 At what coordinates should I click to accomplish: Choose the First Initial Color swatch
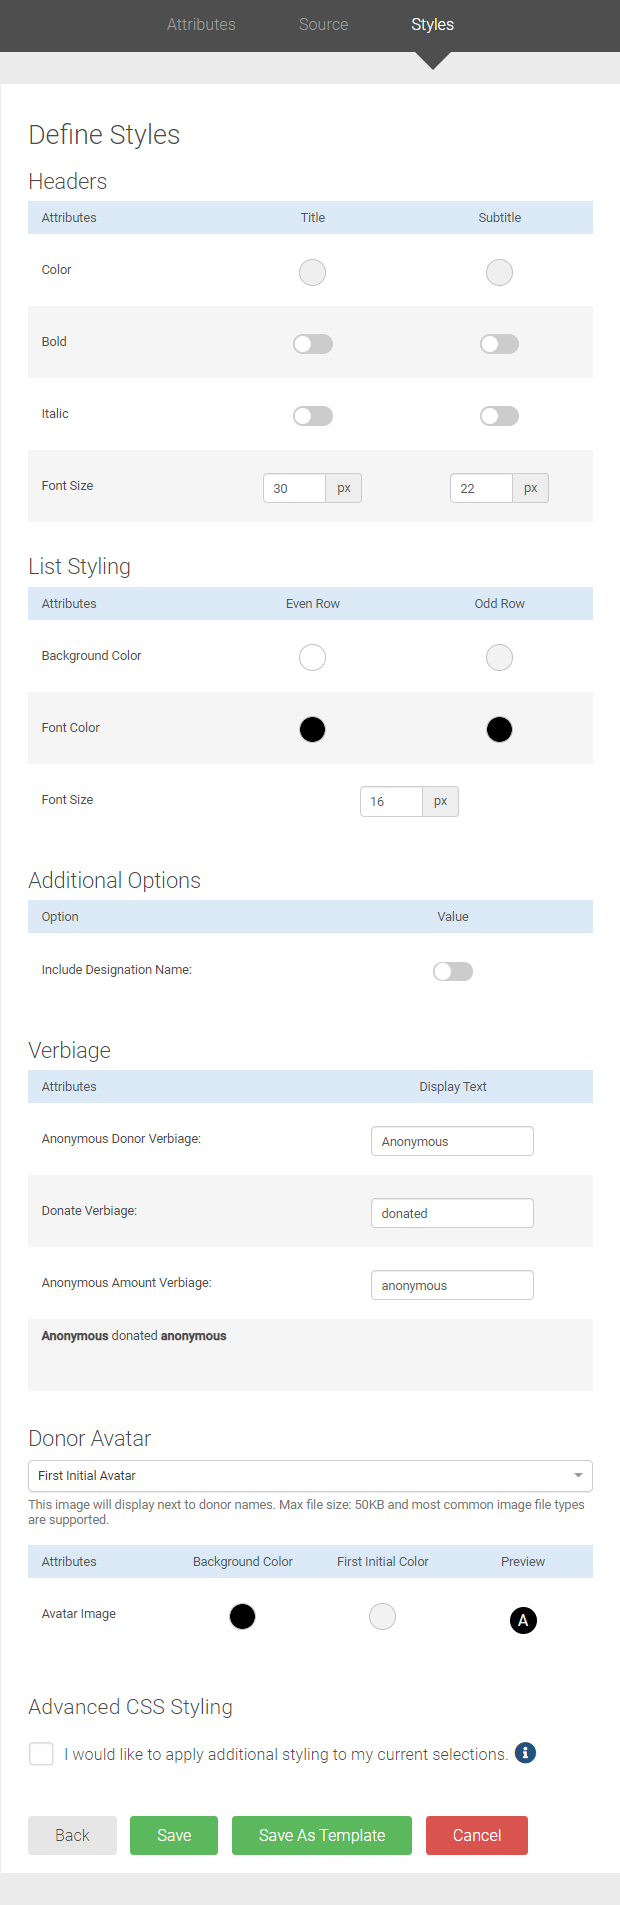tap(382, 1616)
